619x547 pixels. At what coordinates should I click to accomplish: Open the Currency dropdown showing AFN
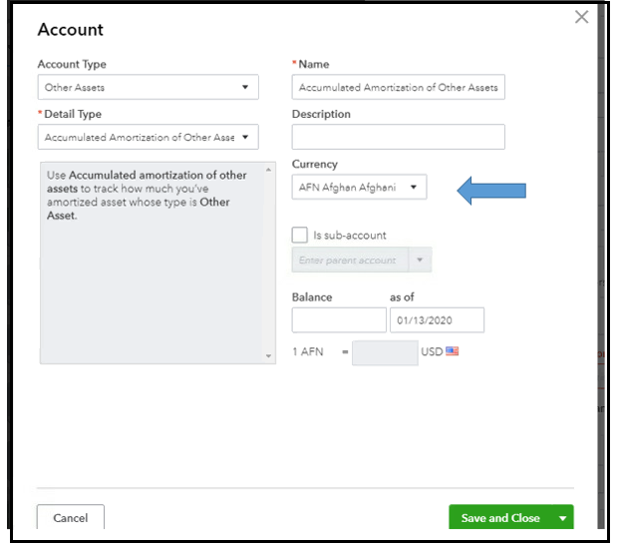point(359,187)
